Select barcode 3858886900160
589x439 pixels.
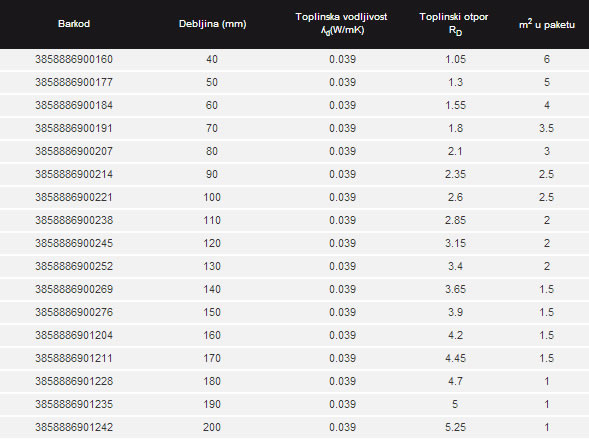(74, 59)
